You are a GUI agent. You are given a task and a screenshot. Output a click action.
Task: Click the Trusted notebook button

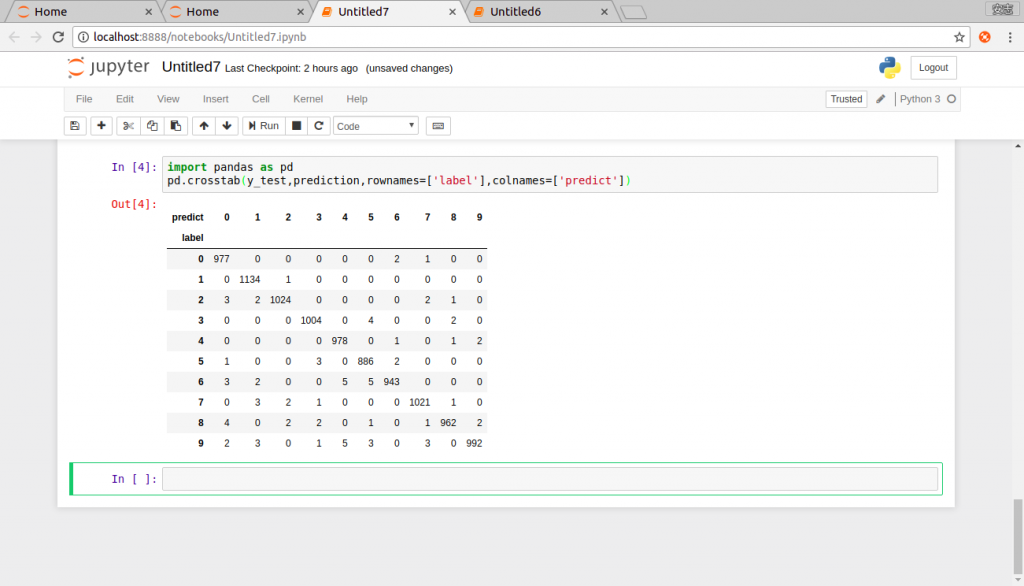click(x=846, y=99)
